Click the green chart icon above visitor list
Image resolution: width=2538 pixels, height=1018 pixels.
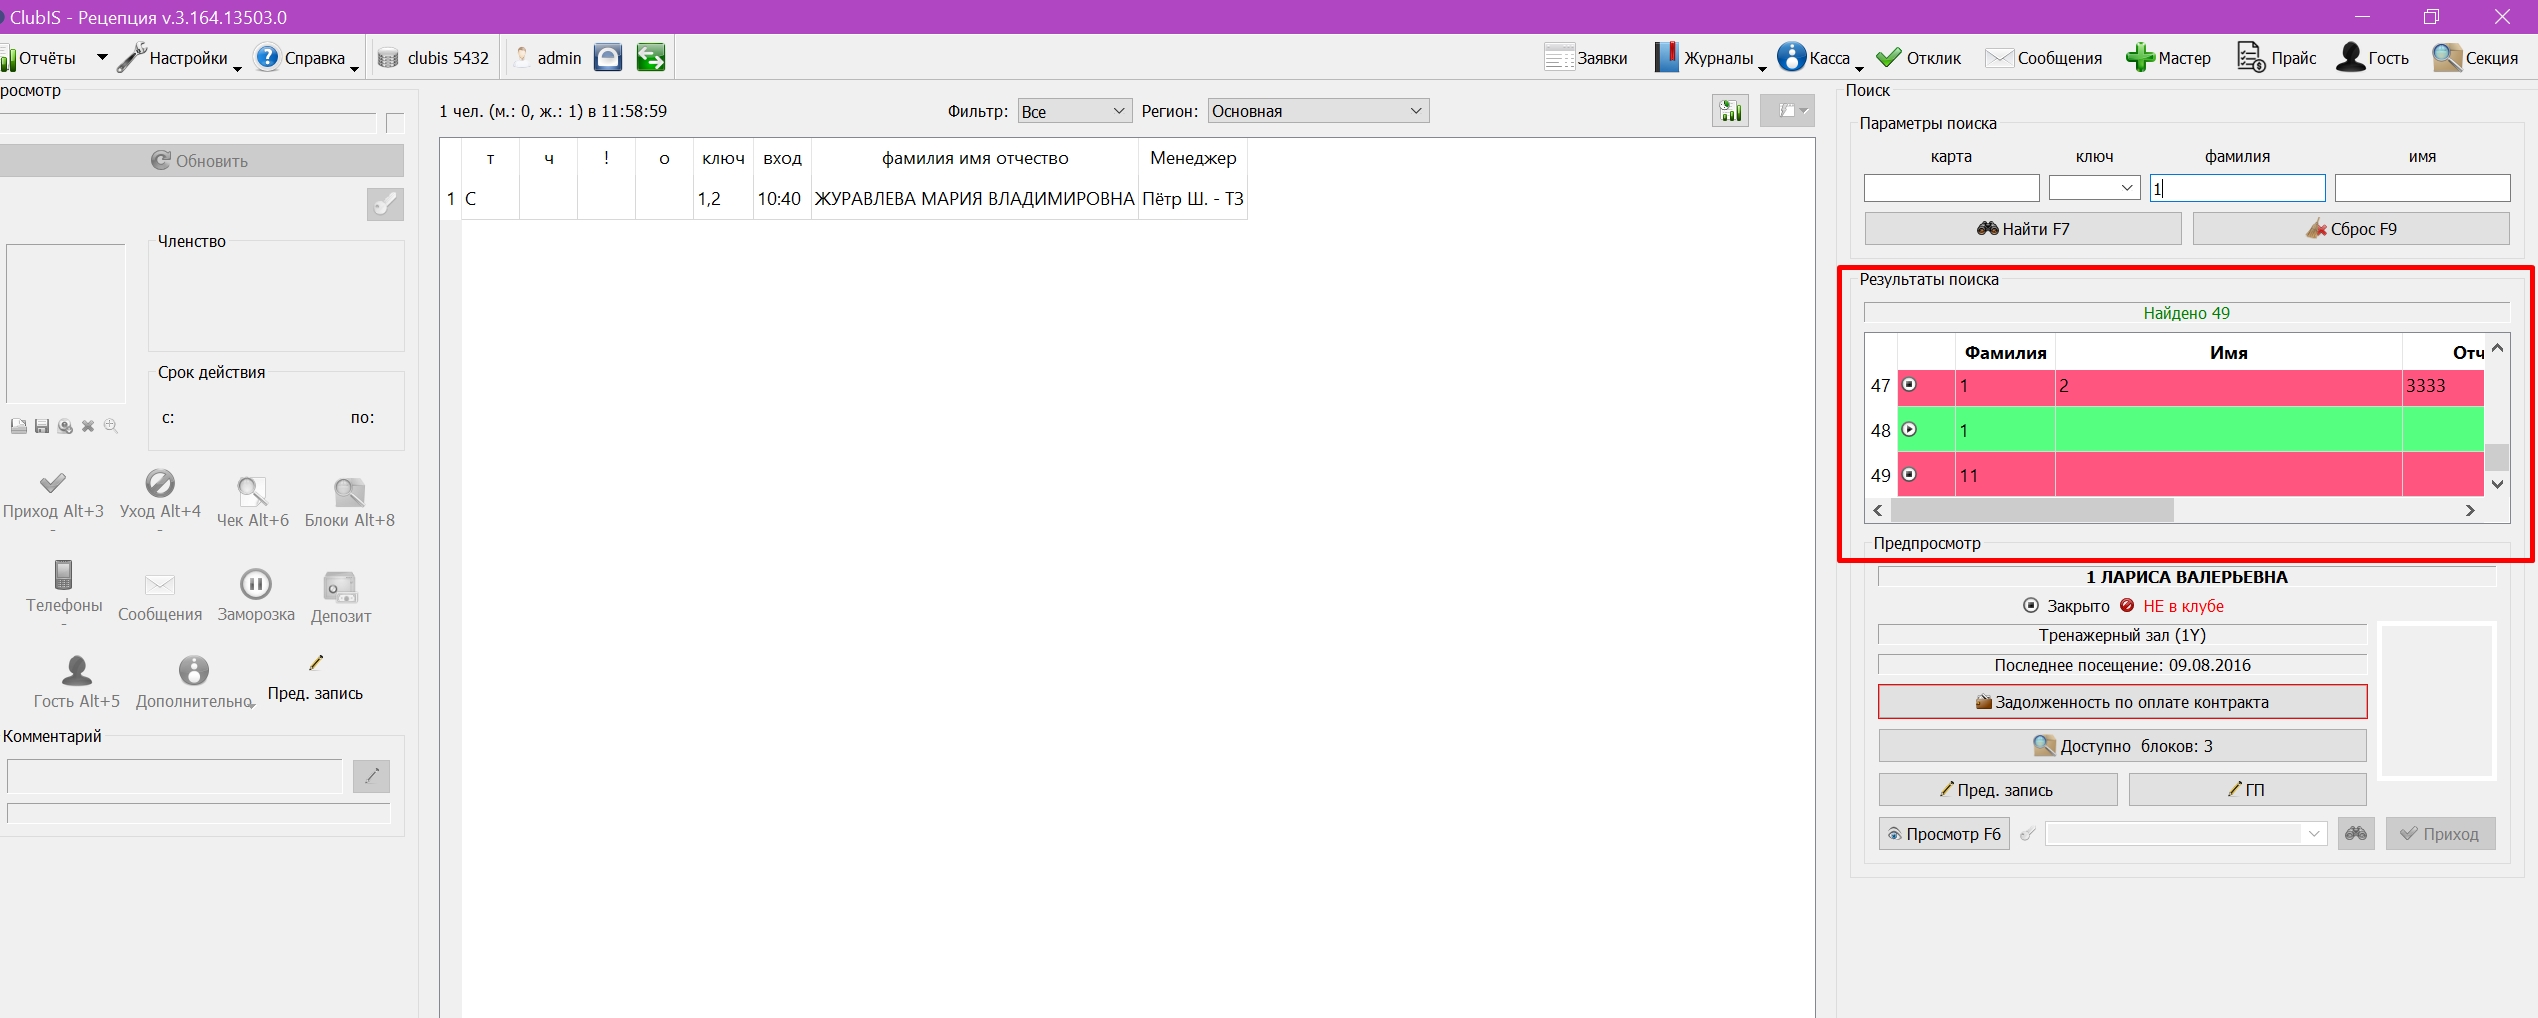(1730, 111)
